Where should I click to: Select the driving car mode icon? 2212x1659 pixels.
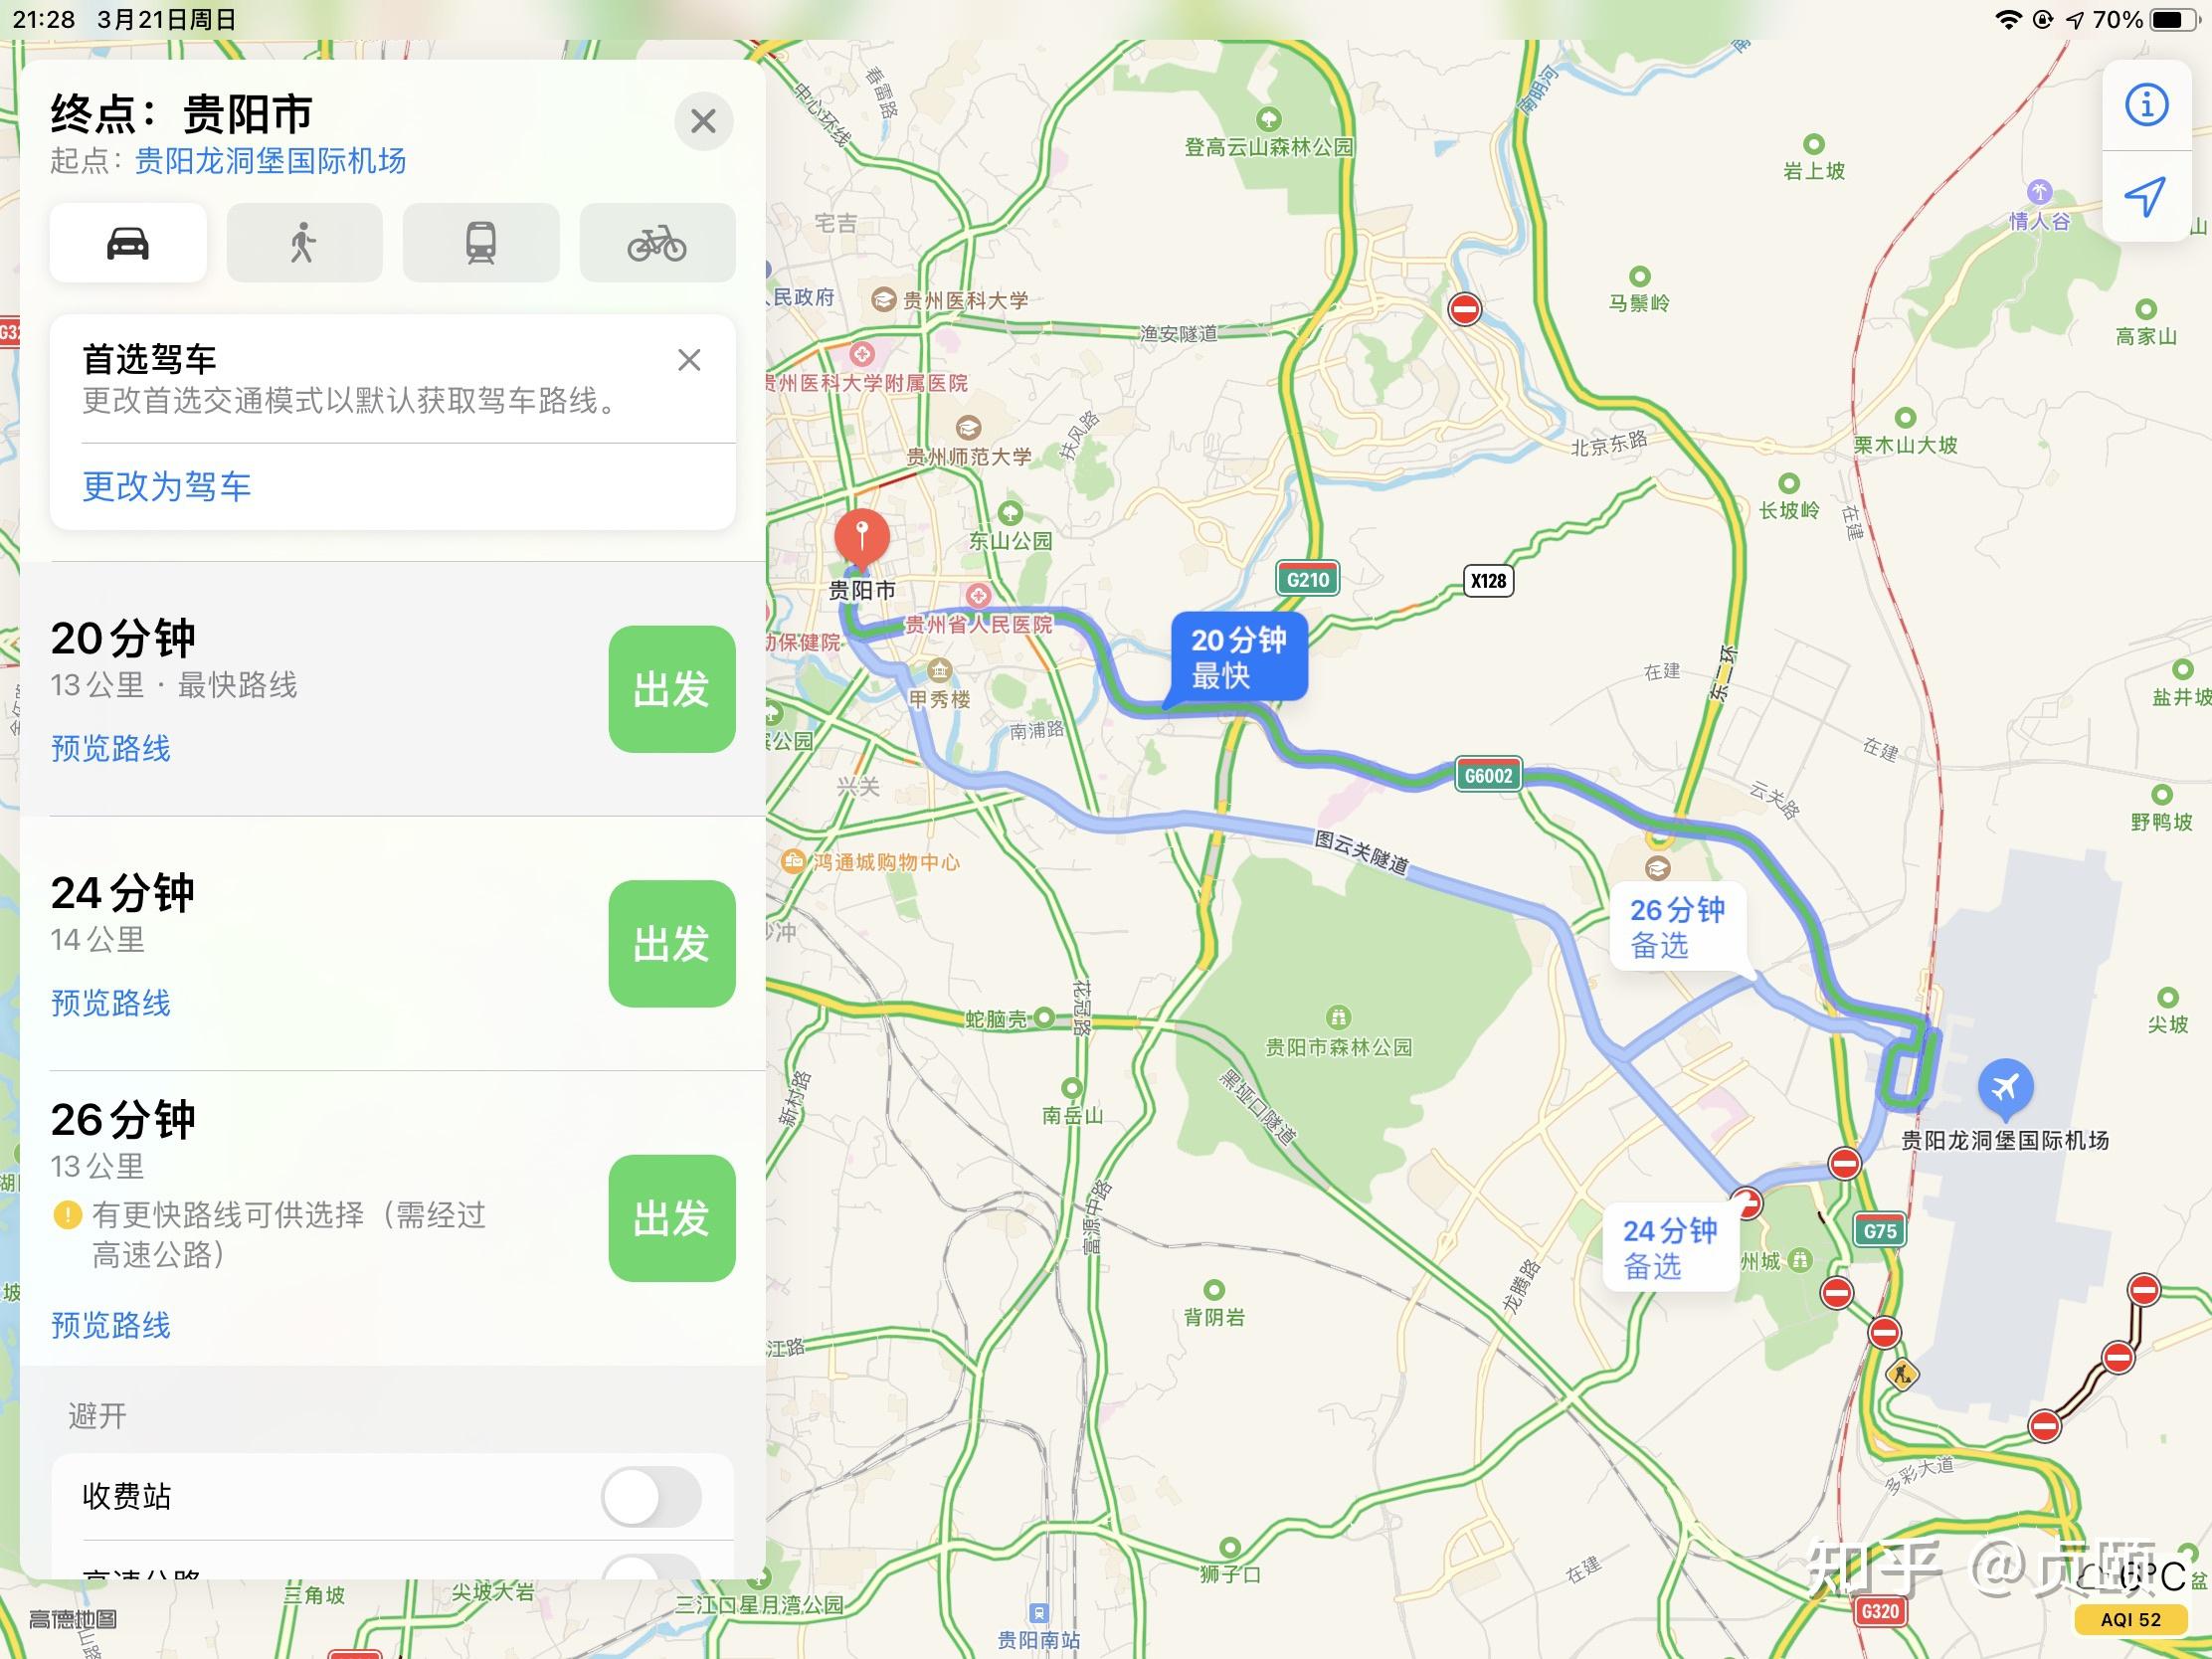coord(128,243)
